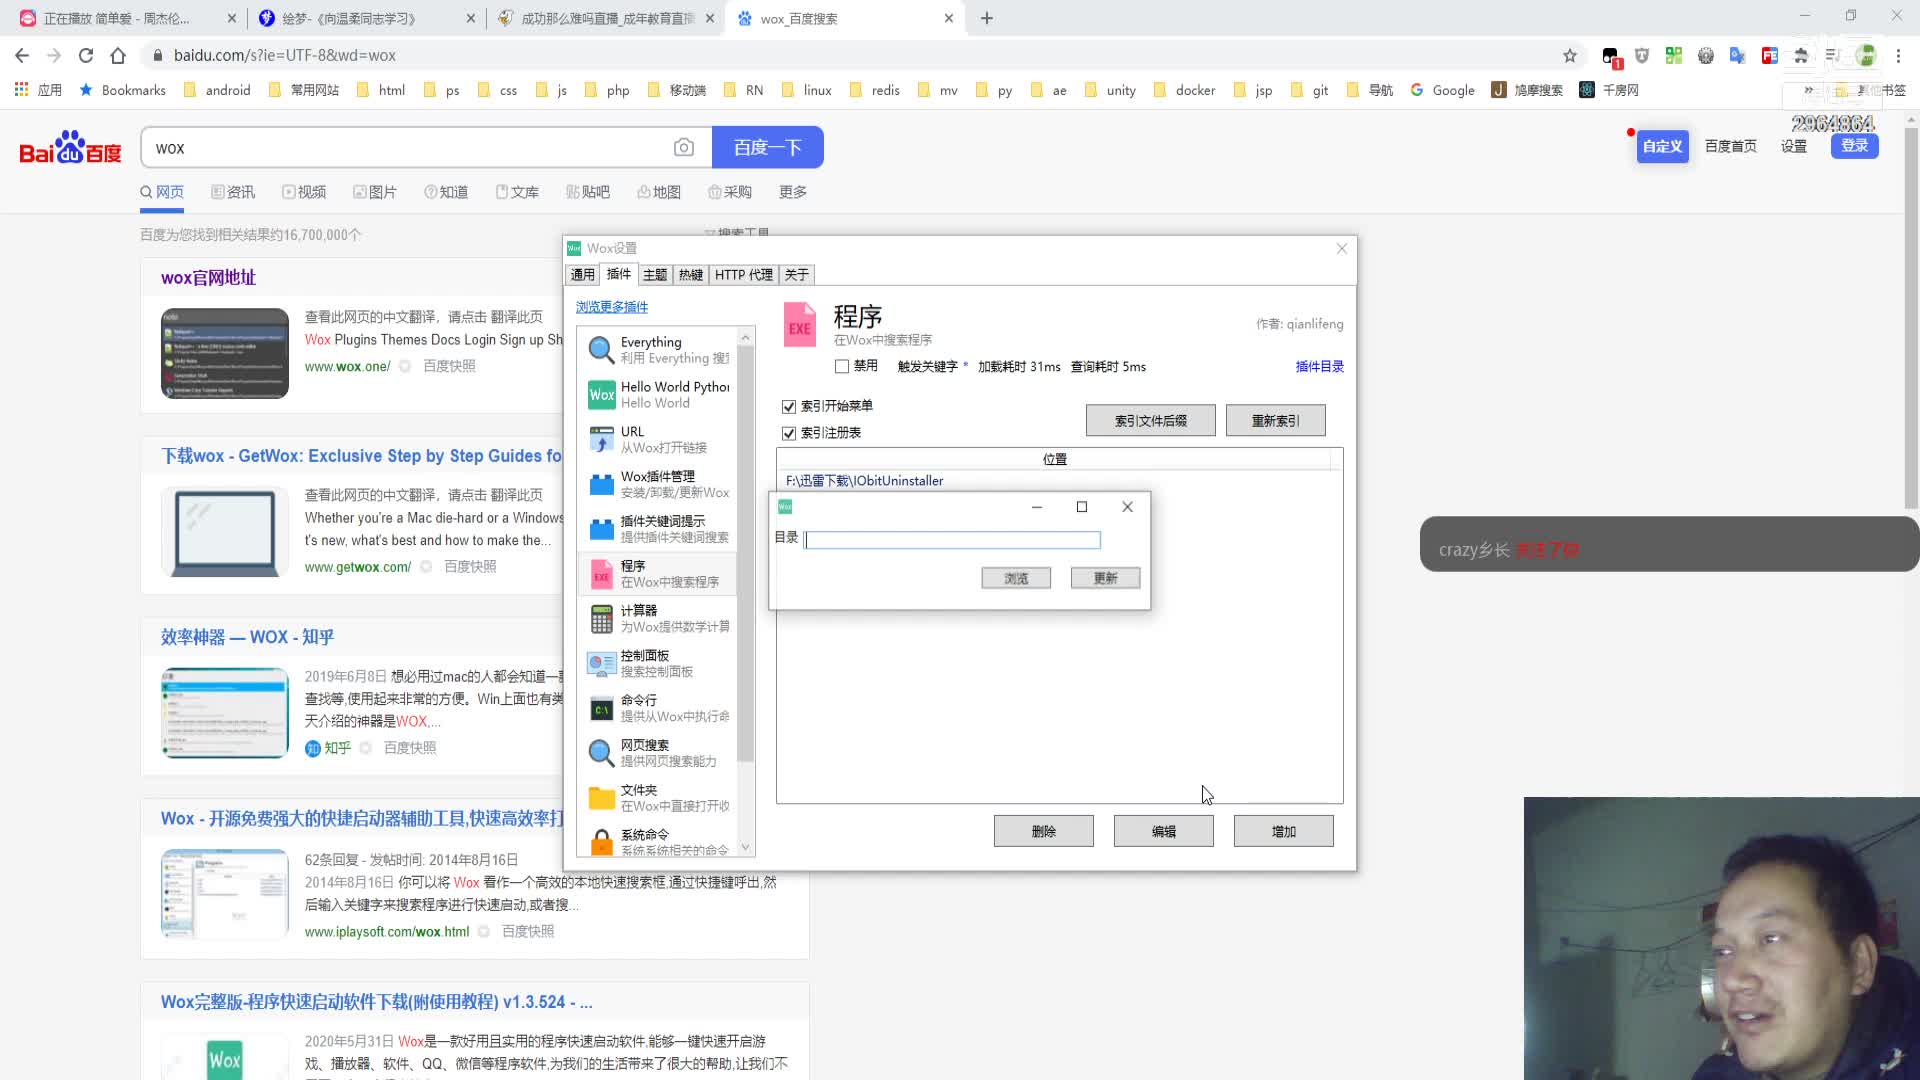Switch to the HTTP 代理 tab

[744, 275]
